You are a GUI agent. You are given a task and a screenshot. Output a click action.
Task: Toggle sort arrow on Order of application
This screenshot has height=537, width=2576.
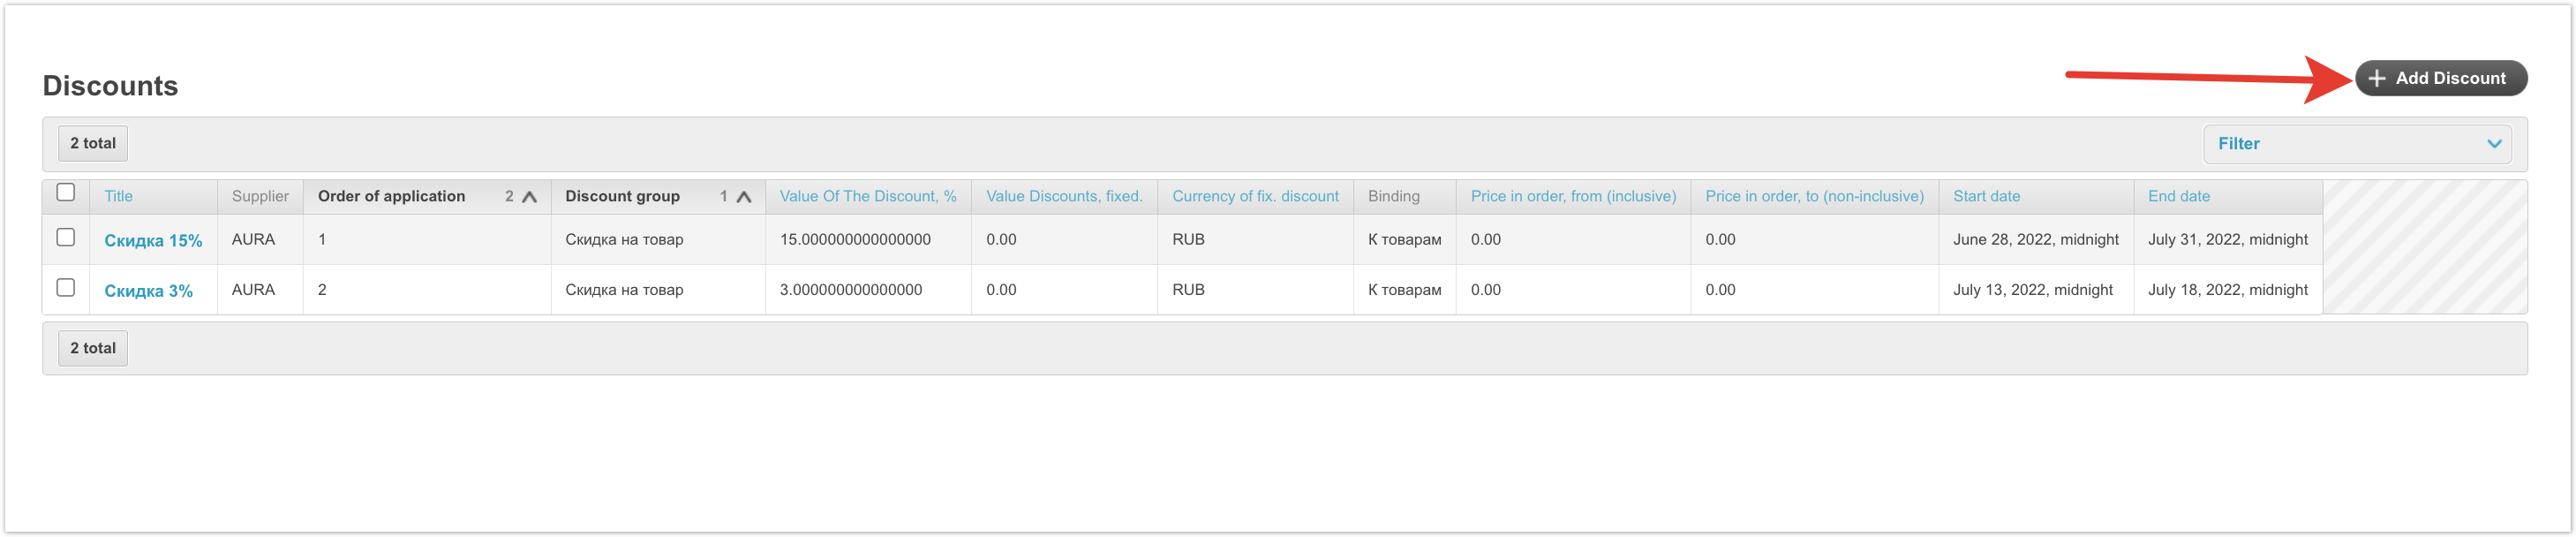tap(529, 197)
